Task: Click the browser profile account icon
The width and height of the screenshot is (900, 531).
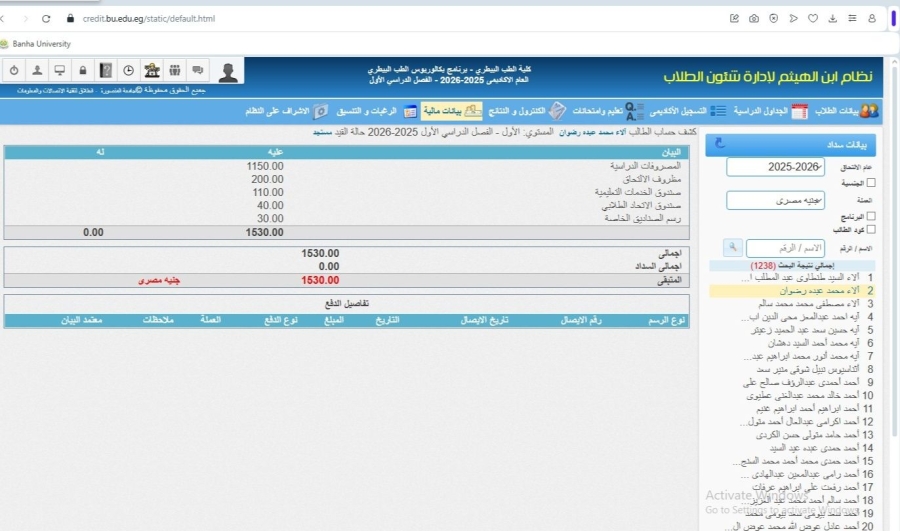Action: pyautogui.click(x=872, y=18)
